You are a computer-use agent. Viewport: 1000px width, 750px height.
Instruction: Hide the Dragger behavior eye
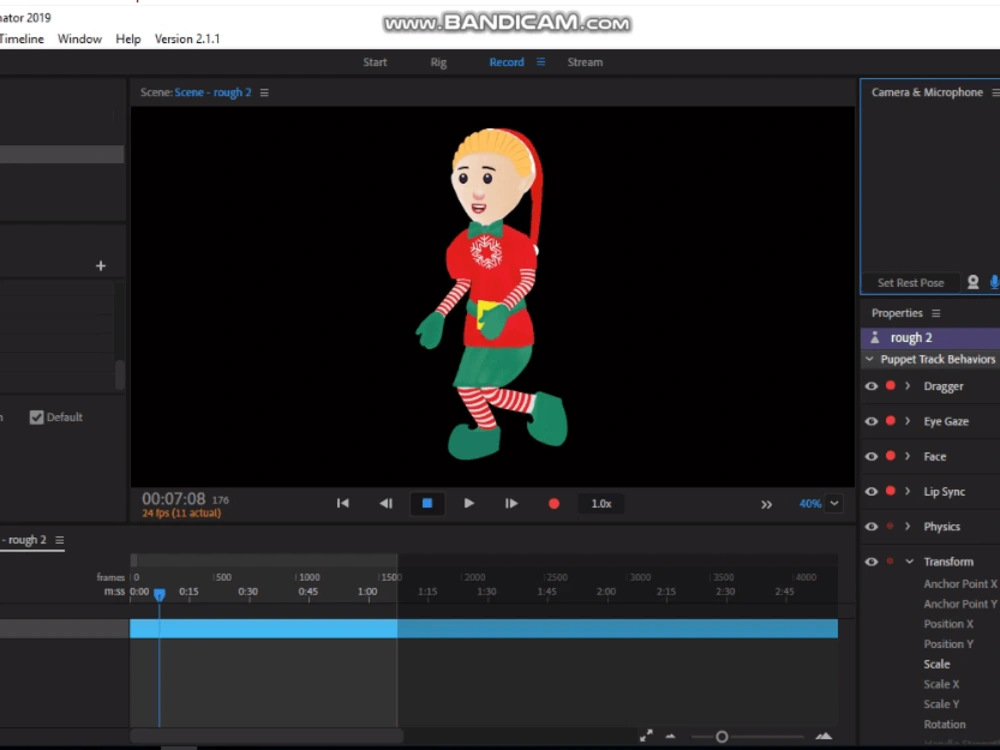871,386
